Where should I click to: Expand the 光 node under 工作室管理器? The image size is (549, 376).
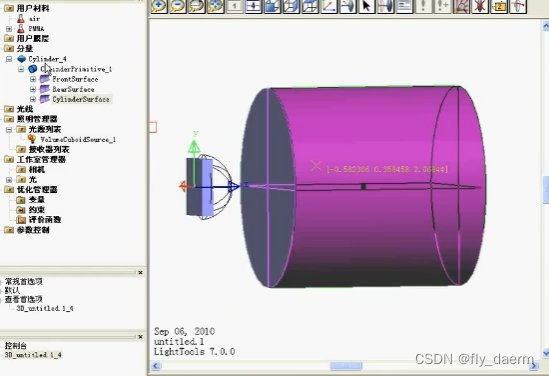(x=9, y=180)
